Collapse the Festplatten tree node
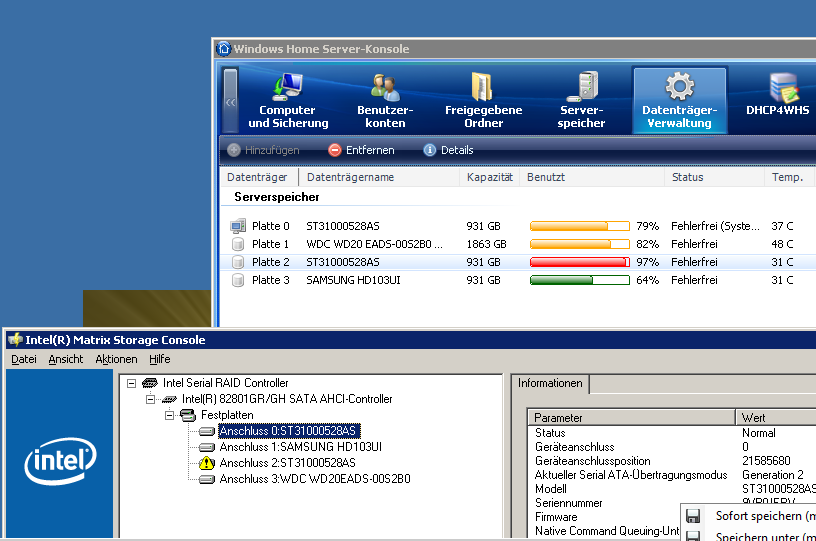Viewport: 816px width, 541px height. coord(169,415)
